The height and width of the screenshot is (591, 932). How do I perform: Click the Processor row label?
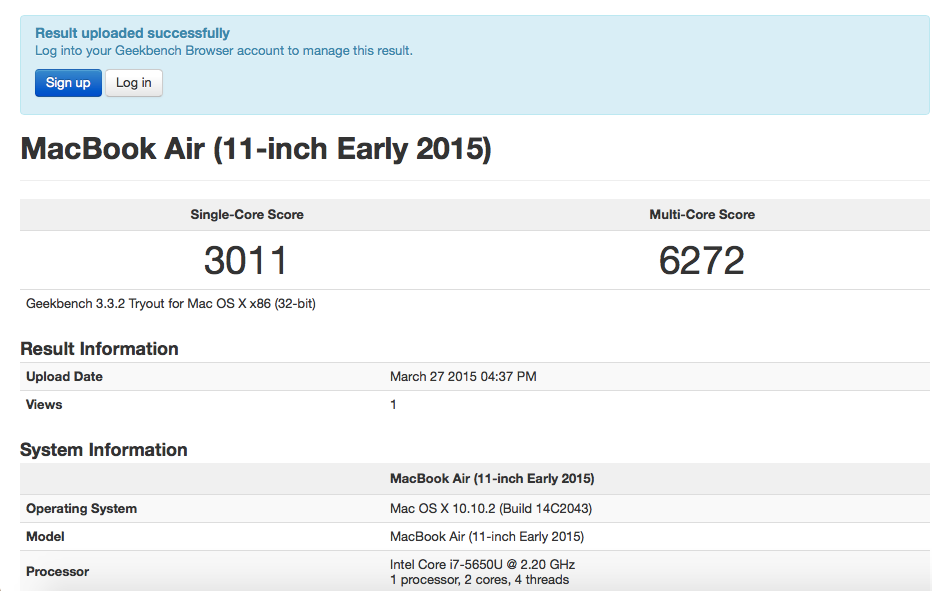pos(58,571)
